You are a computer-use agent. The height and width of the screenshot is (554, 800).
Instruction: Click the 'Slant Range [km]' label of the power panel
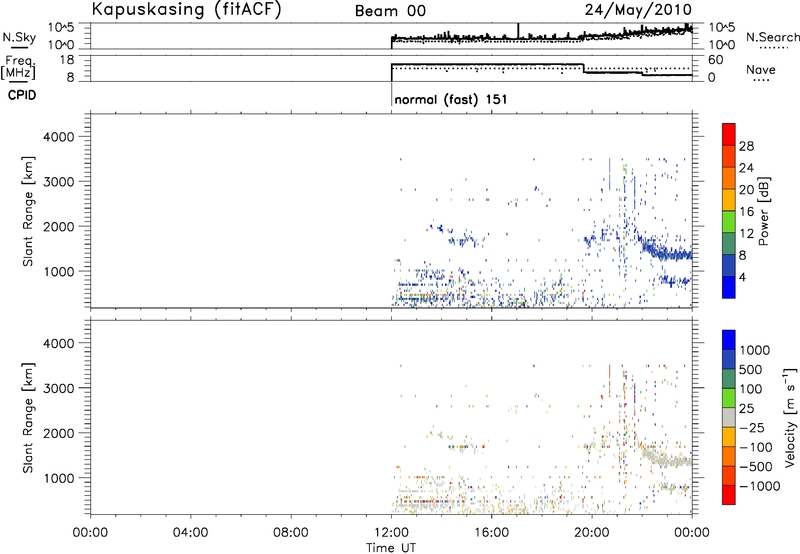28,211
